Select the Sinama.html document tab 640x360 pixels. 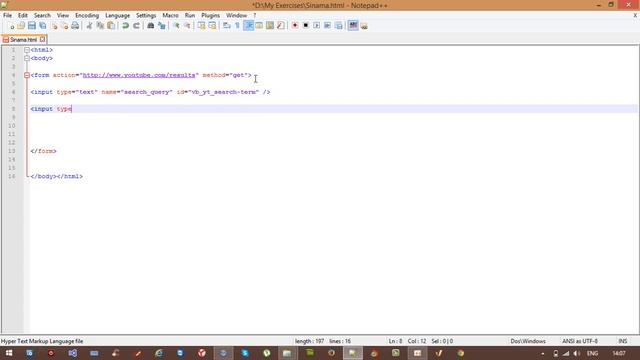pyautogui.click(x=23, y=40)
